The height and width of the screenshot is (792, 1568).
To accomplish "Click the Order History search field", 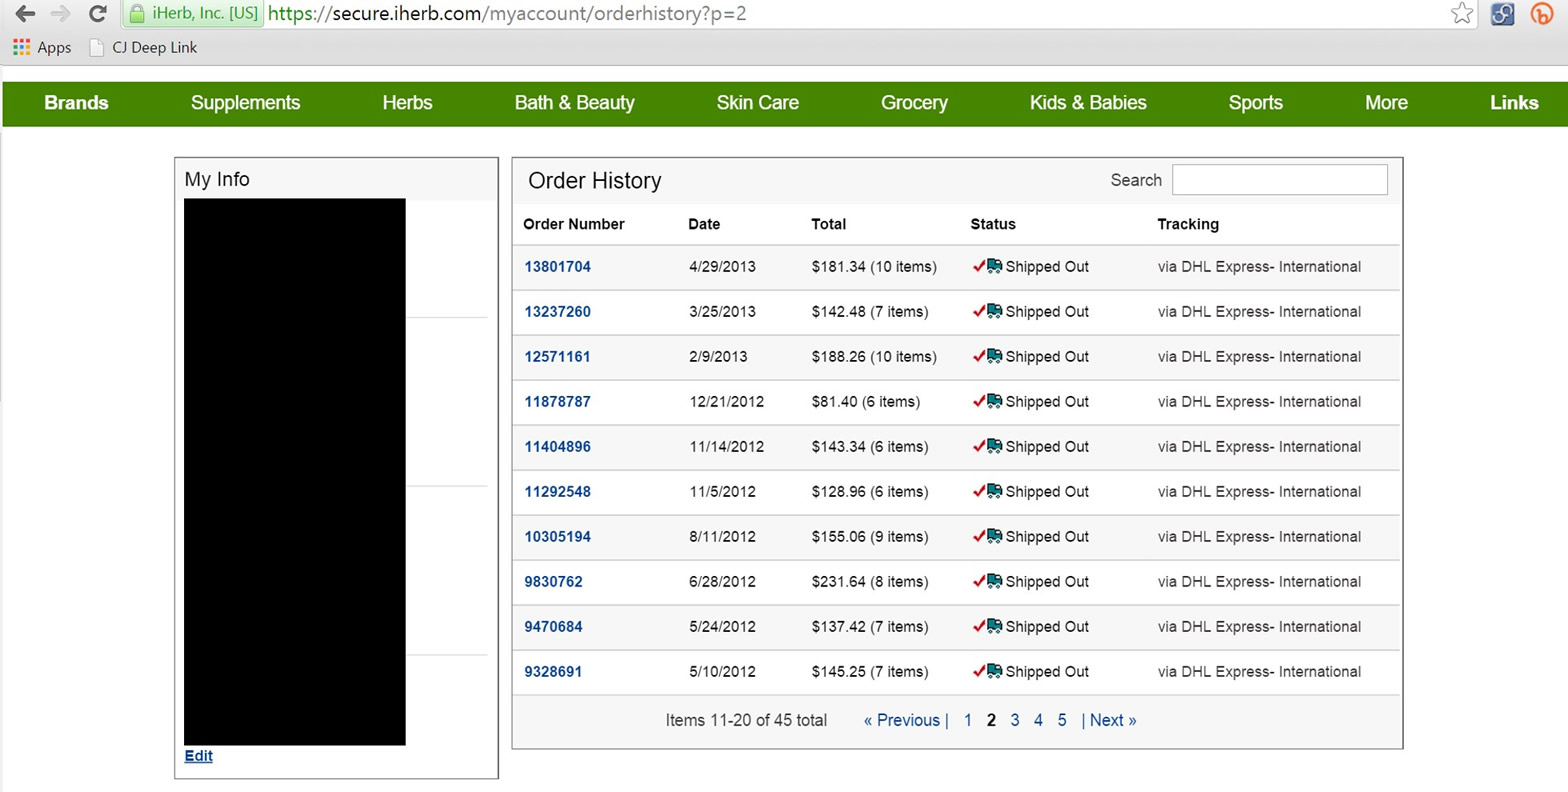I will pos(1279,180).
